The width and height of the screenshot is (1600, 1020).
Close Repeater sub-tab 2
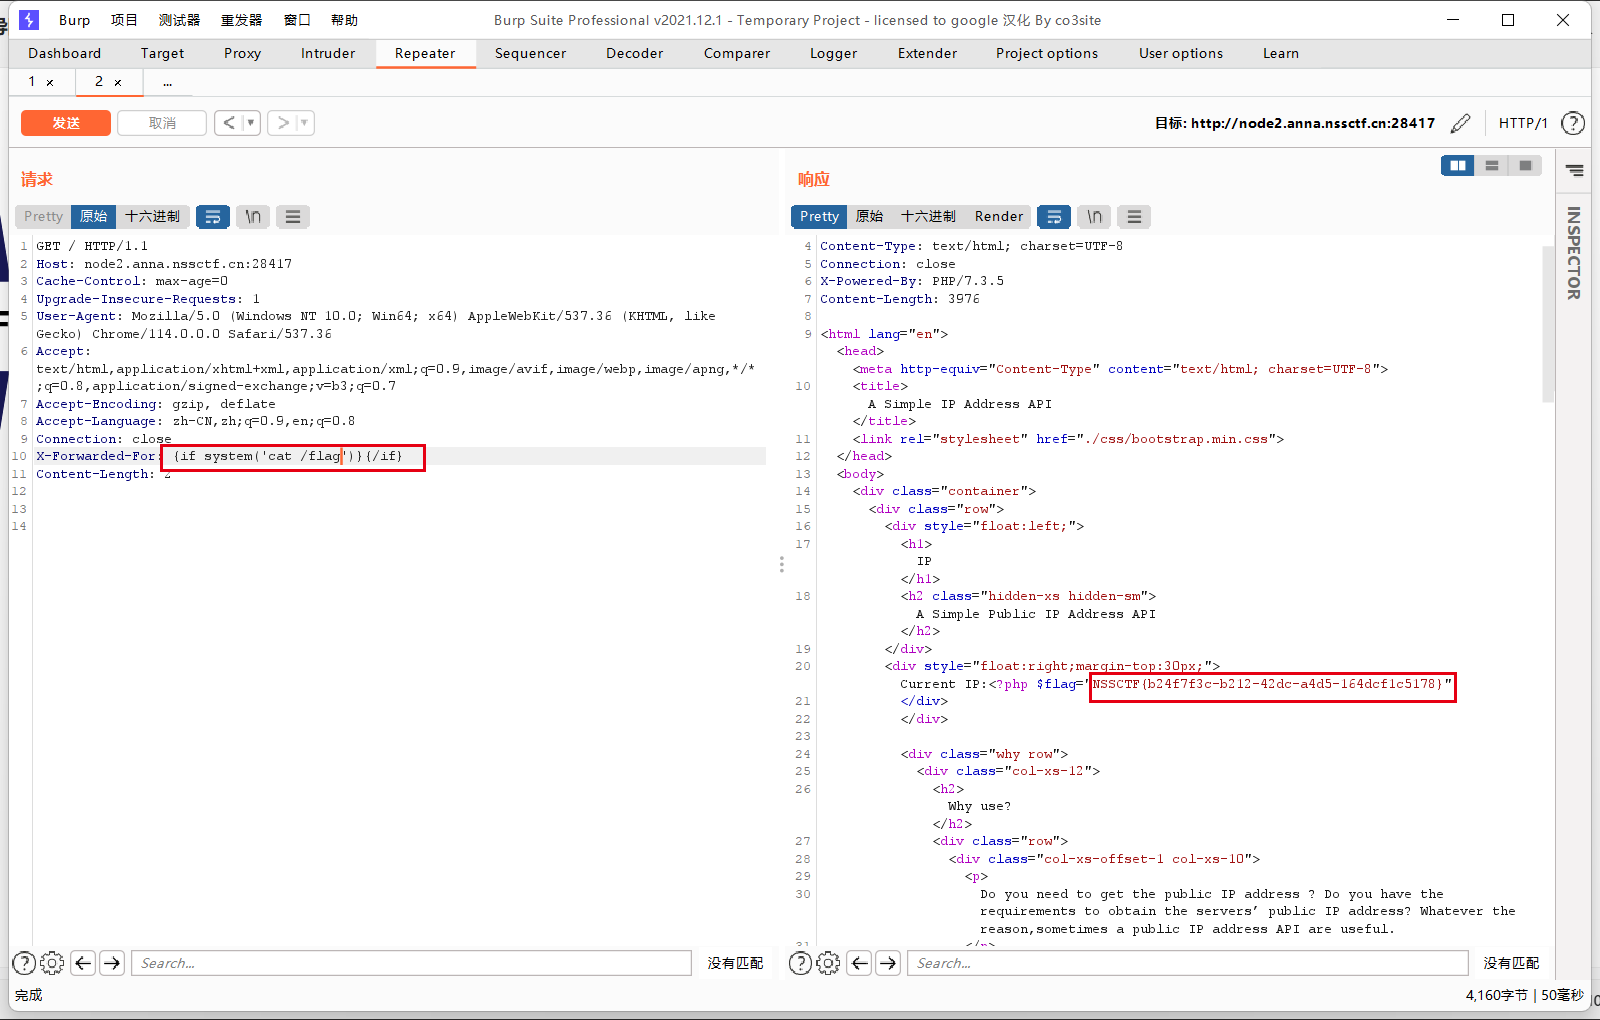click(x=118, y=82)
